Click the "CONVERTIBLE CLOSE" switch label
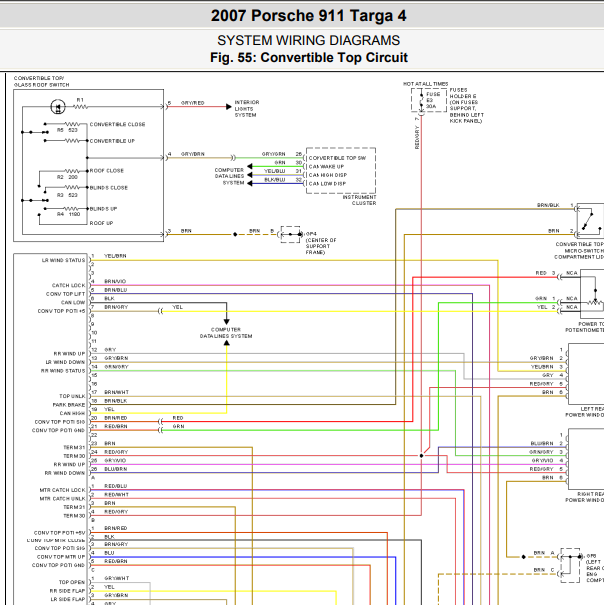The image size is (604, 605). (117, 124)
